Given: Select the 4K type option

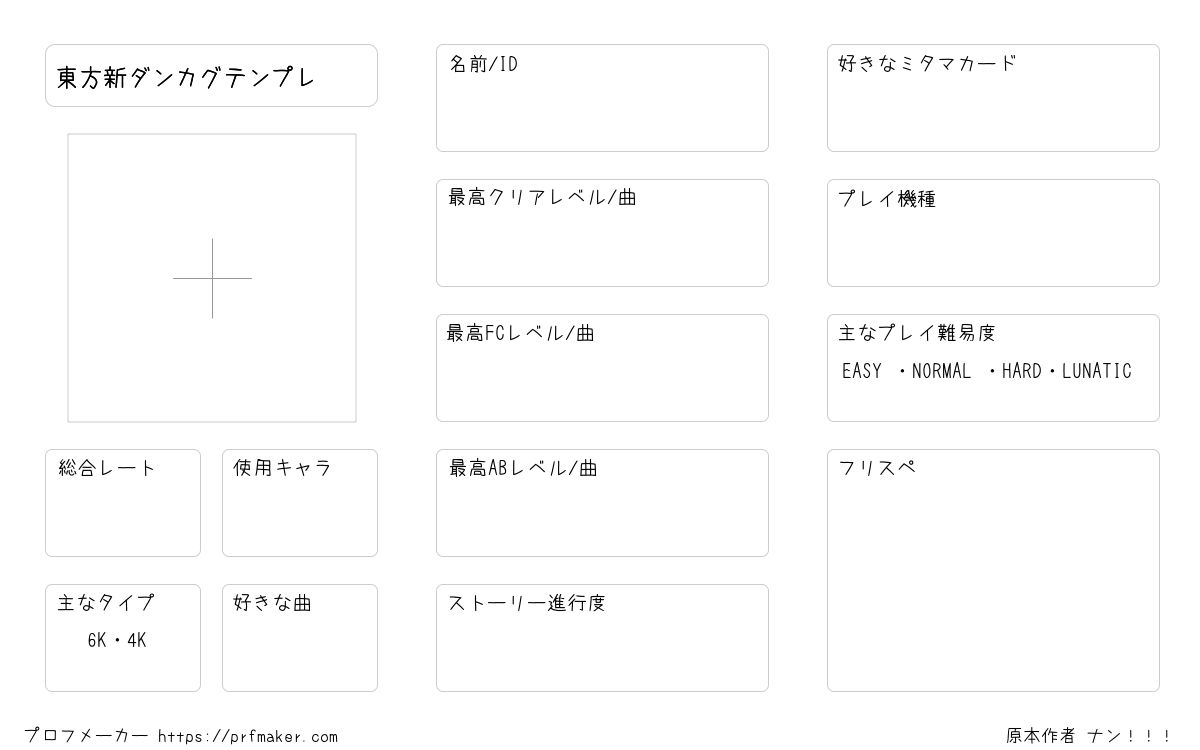Looking at the screenshot, I should 136,641.
